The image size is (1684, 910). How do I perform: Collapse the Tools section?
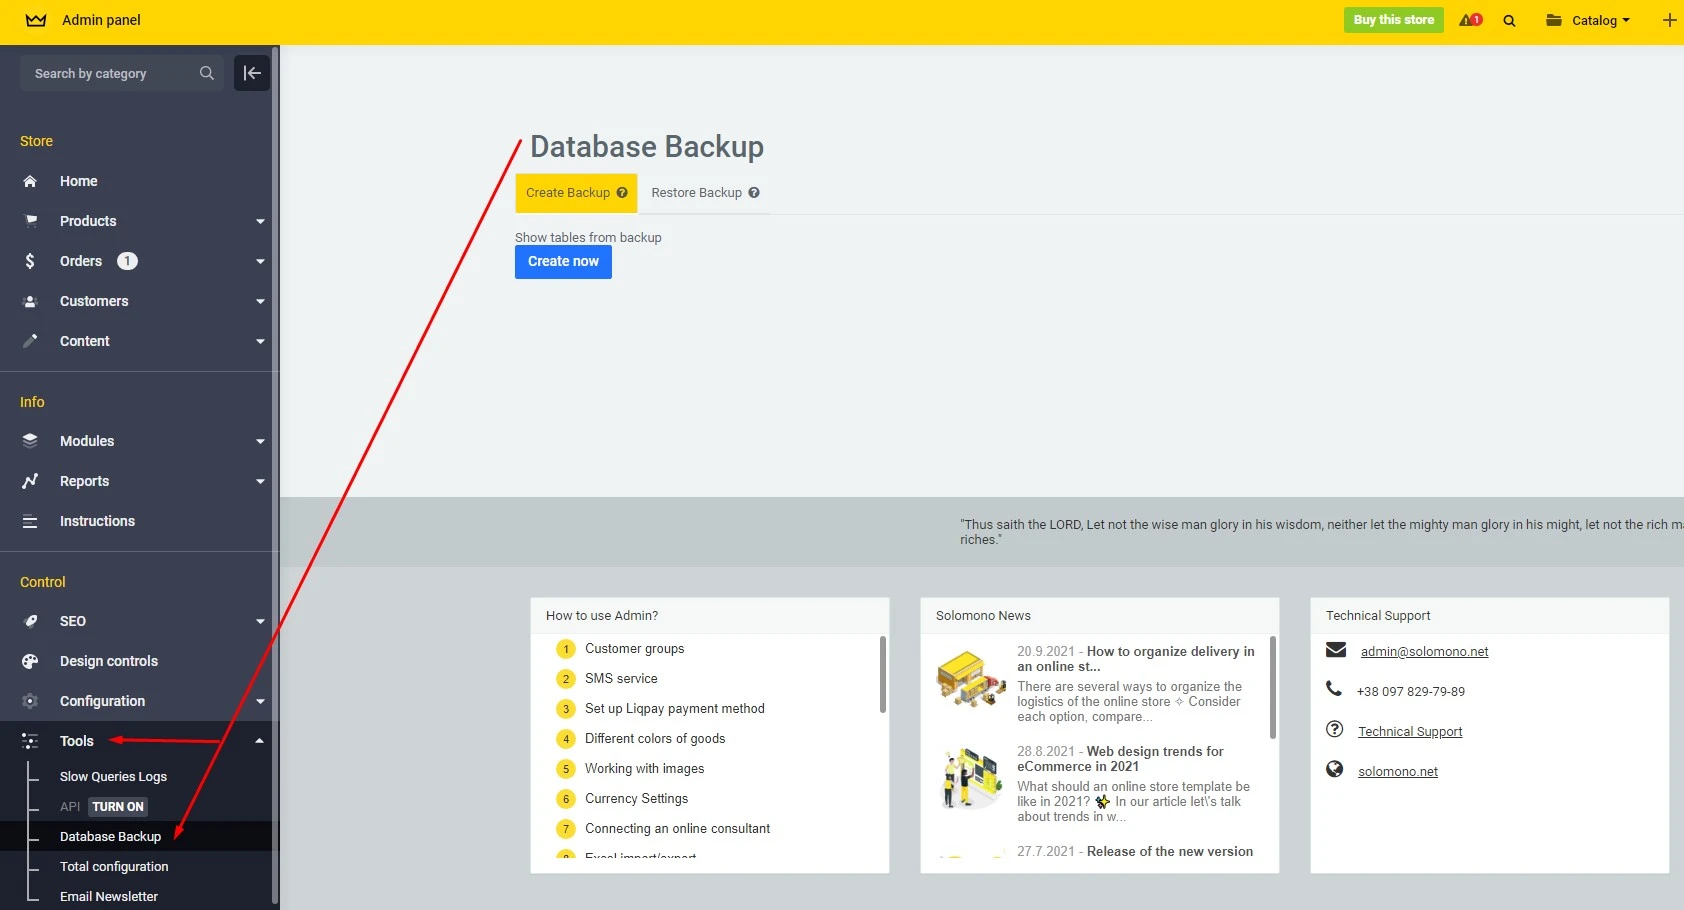click(x=258, y=741)
